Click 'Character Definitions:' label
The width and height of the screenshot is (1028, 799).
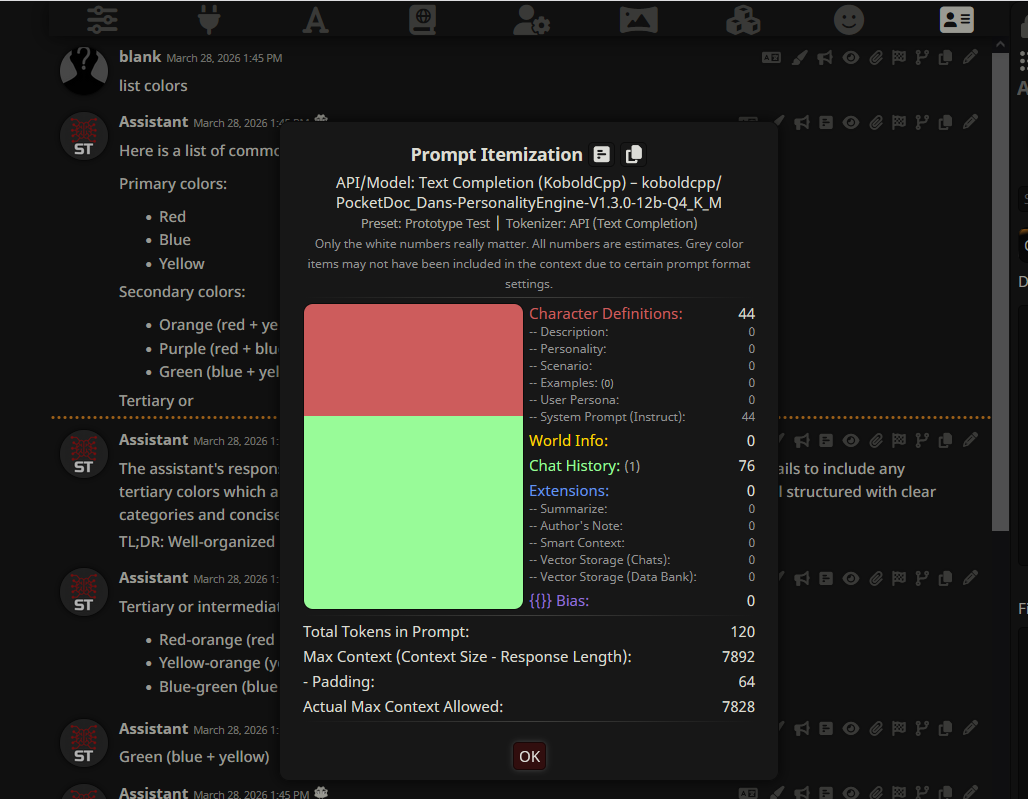(606, 314)
